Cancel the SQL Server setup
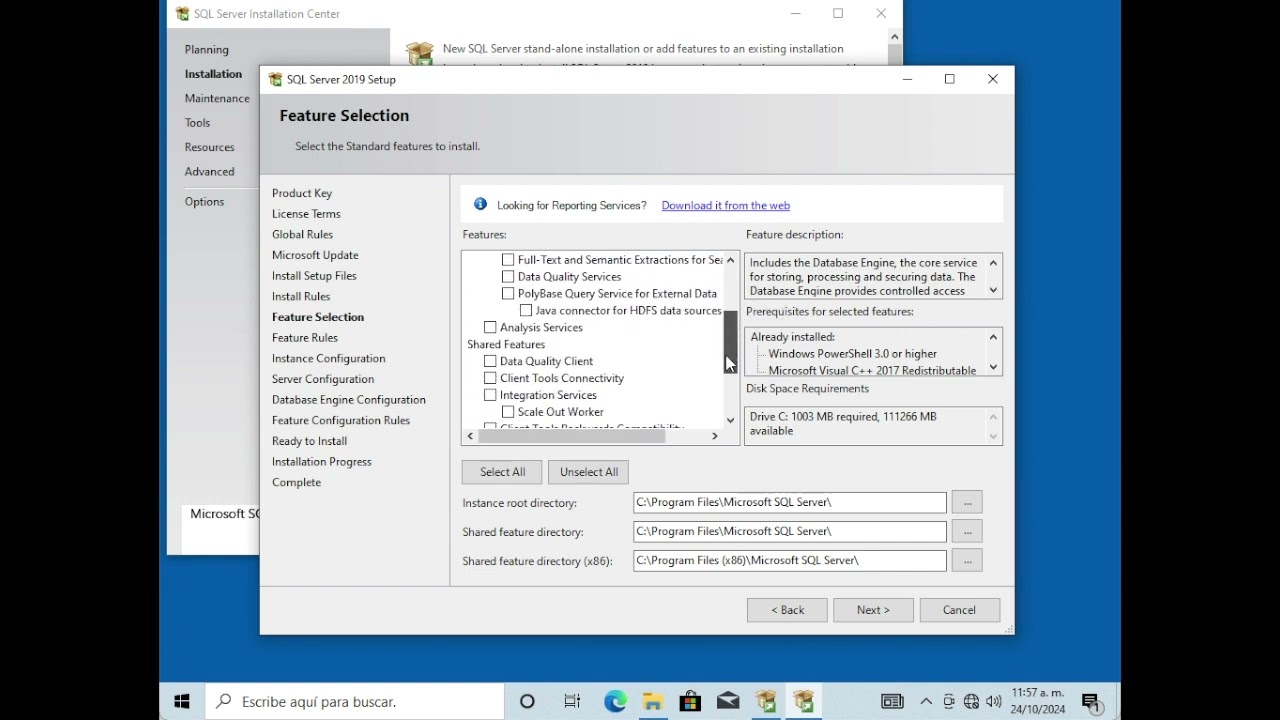The width and height of the screenshot is (1280, 720). 959,610
